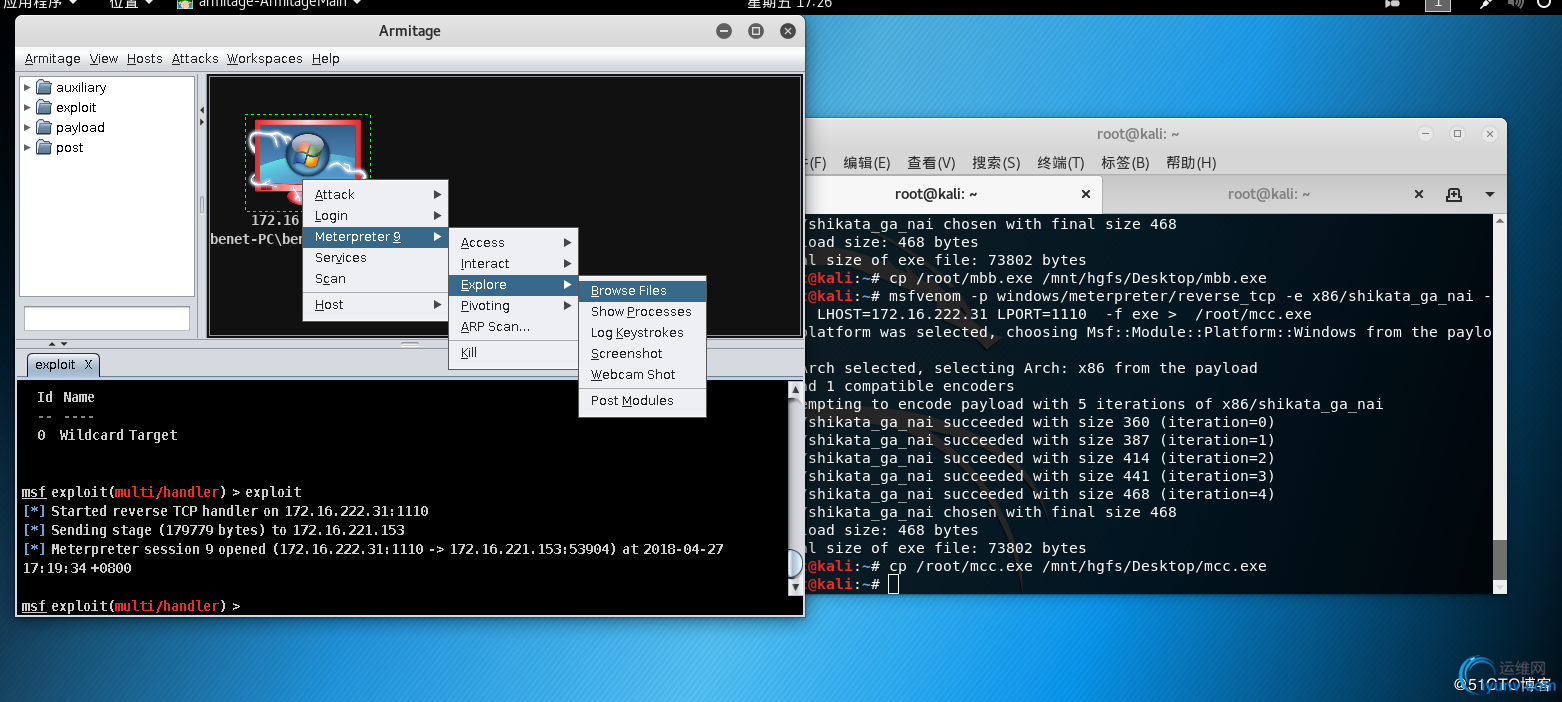The image size is (1562, 702).
Task: Expand the auxiliary module tree node
Action: click(28, 87)
